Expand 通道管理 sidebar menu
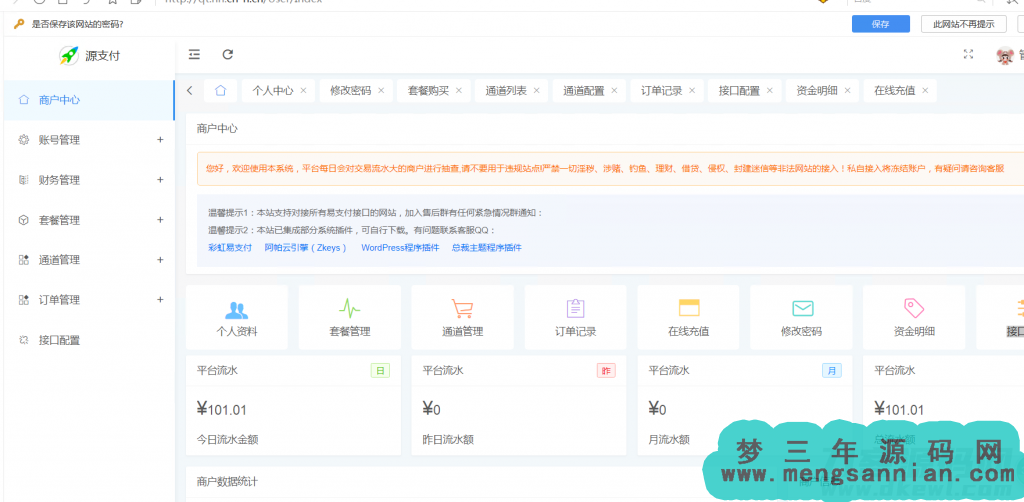1024x502 pixels. point(89,260)
